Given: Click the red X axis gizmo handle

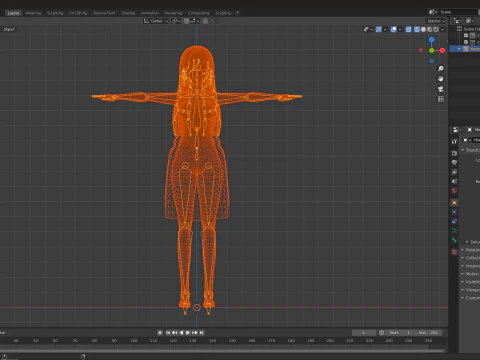Looking at the screenshot, I should pos(442,50).
